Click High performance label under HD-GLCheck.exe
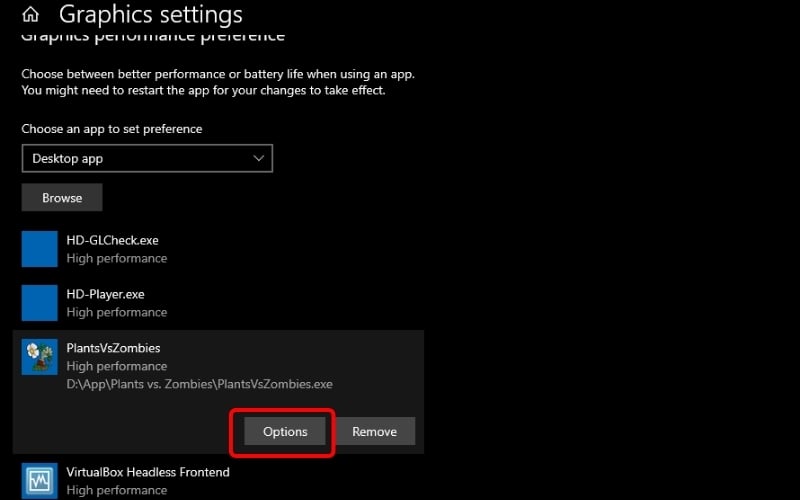This screenshot has height=500, width=800. pyautogui.click(x=116, y=258)
